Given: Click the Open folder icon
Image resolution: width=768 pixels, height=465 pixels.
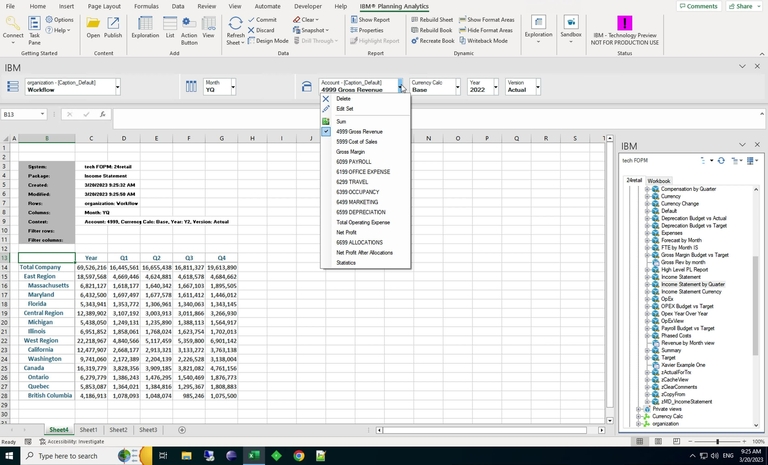Looking at the screenshot, I should 93,27.
